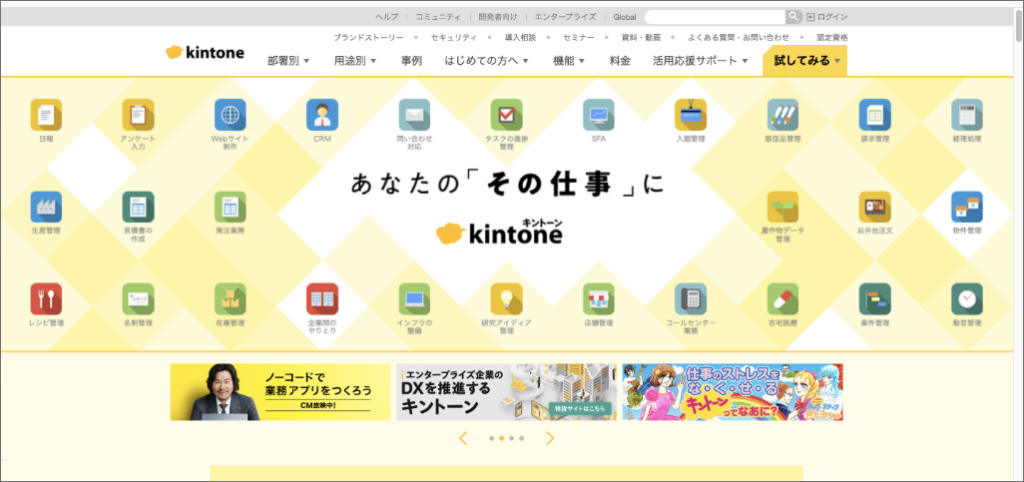Open the 生産管理 factory icon
Viewport: 1024px width, 482px height.
46,207
